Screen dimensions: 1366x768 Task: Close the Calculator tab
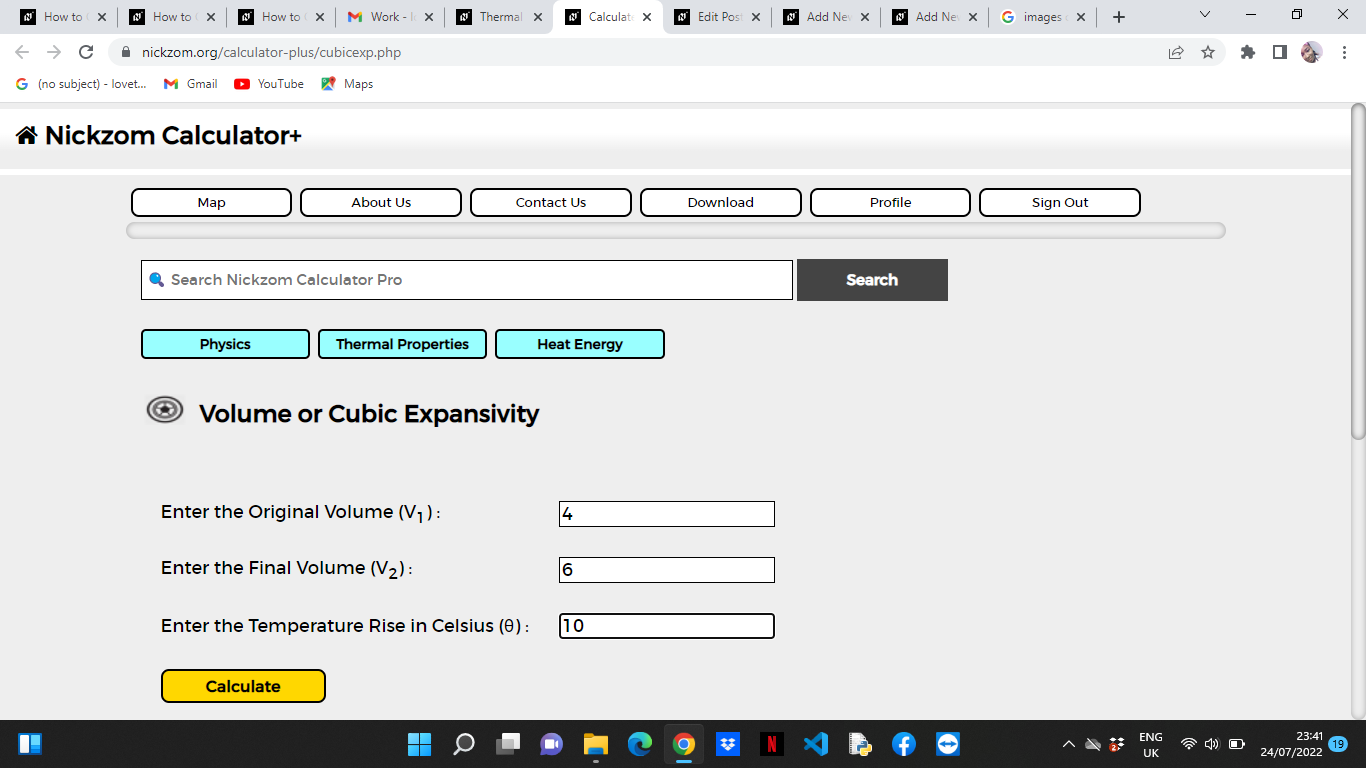point(647,17)
